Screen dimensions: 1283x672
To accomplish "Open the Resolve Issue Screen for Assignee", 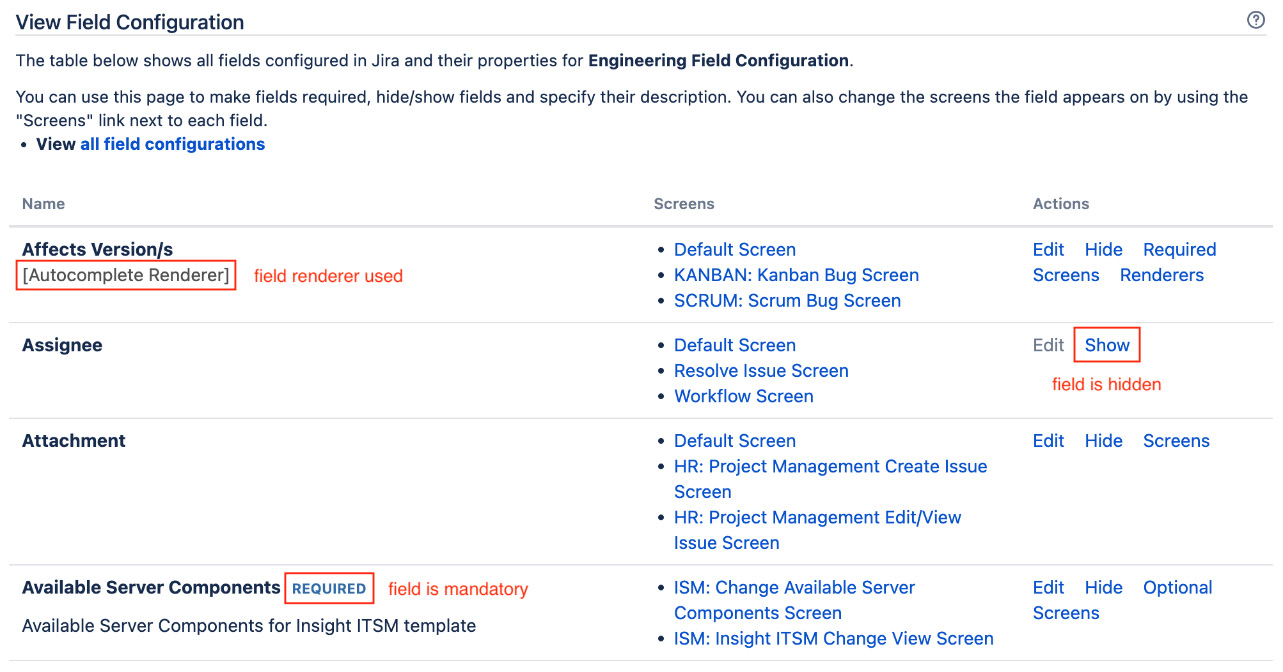I will [761, 370].
